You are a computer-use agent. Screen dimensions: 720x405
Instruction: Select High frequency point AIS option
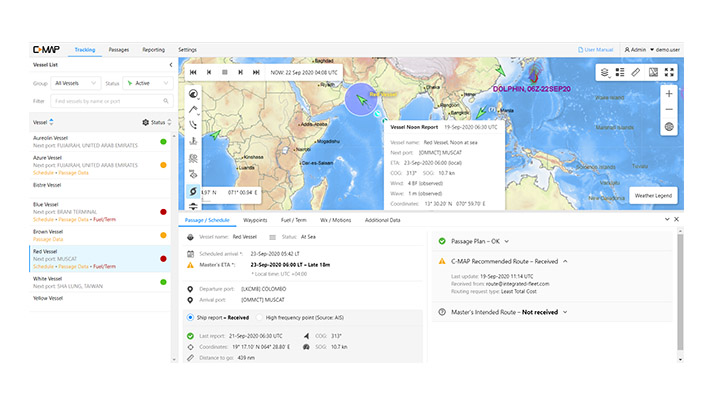[259, 317]
